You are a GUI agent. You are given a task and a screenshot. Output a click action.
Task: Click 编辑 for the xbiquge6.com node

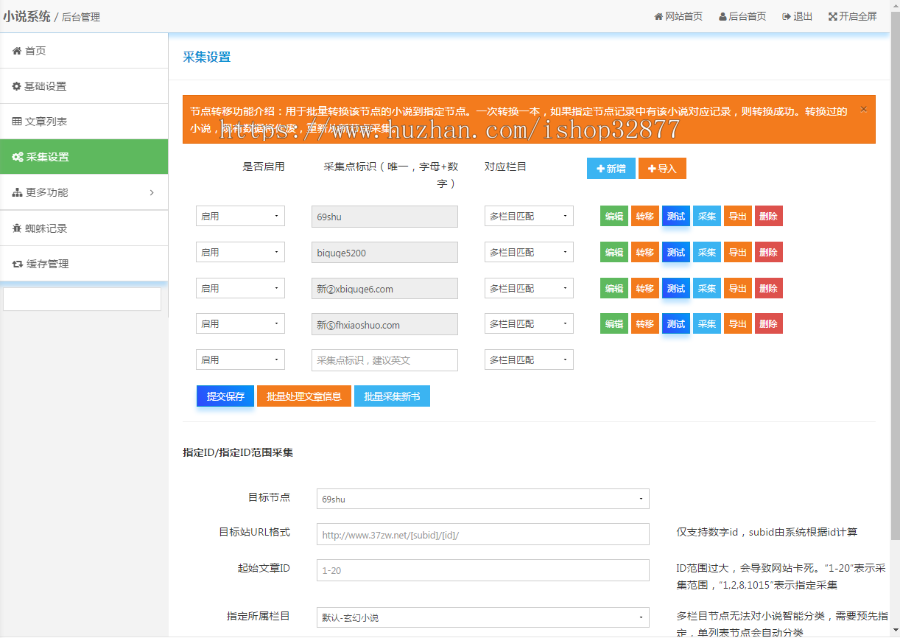614,288
